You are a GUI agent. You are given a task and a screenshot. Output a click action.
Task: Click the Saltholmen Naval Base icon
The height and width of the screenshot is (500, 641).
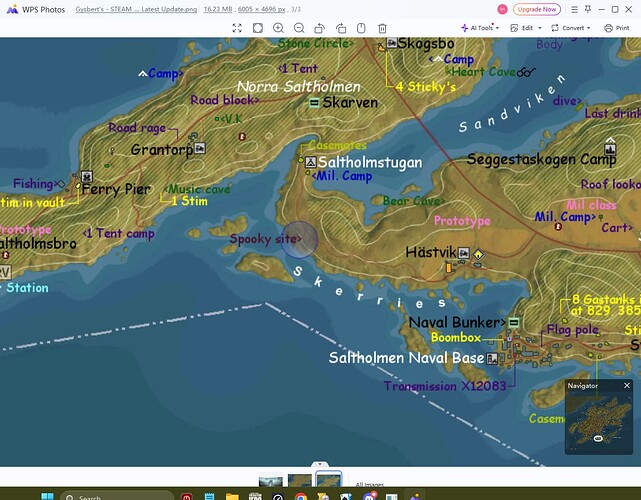[x=492, y=359]
